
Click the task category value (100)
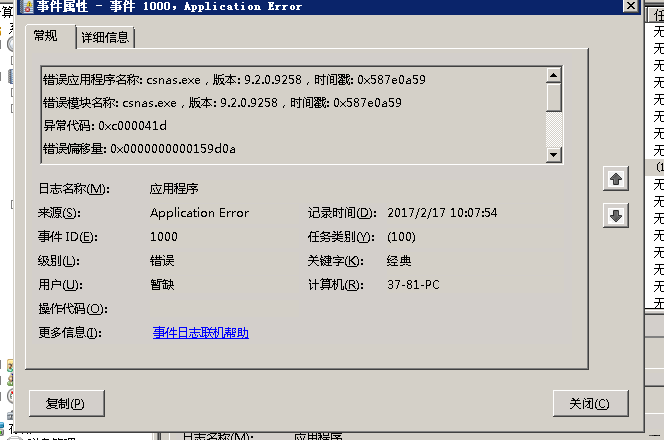[x=401, y=237]
